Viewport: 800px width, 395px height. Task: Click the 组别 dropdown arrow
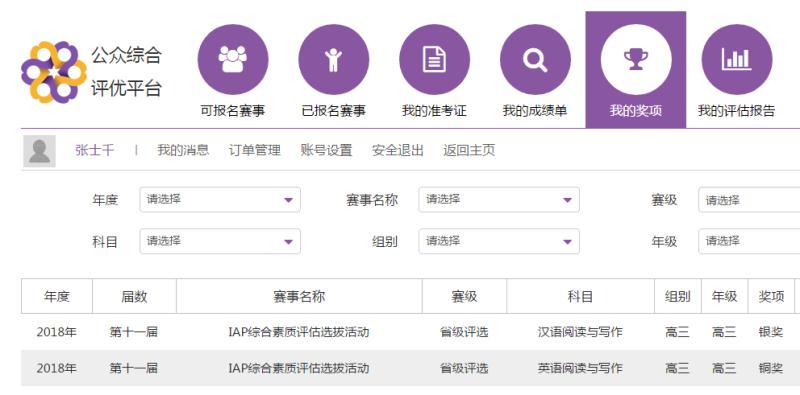click(567, 242)
